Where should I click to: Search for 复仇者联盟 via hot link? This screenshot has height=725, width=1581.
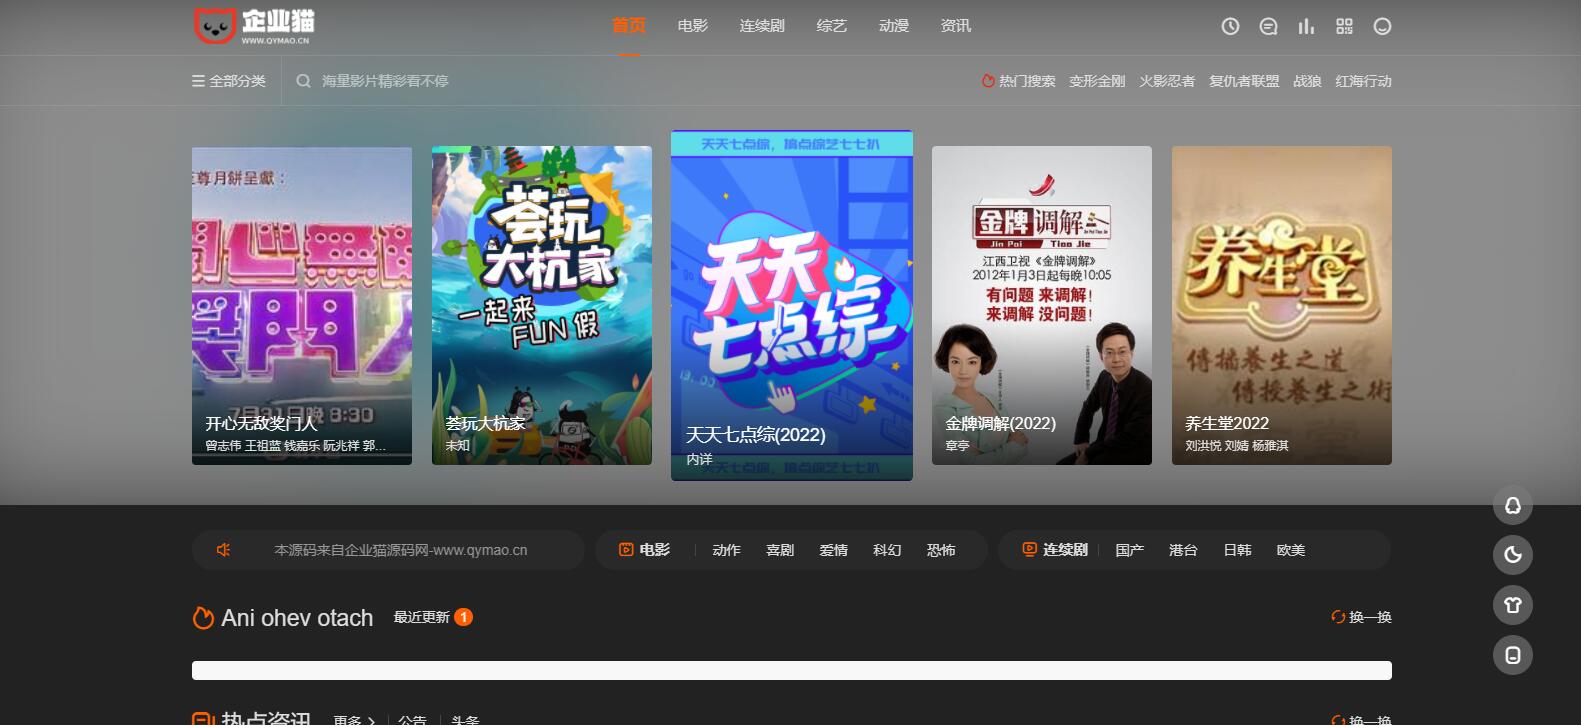pos(1244,81)
